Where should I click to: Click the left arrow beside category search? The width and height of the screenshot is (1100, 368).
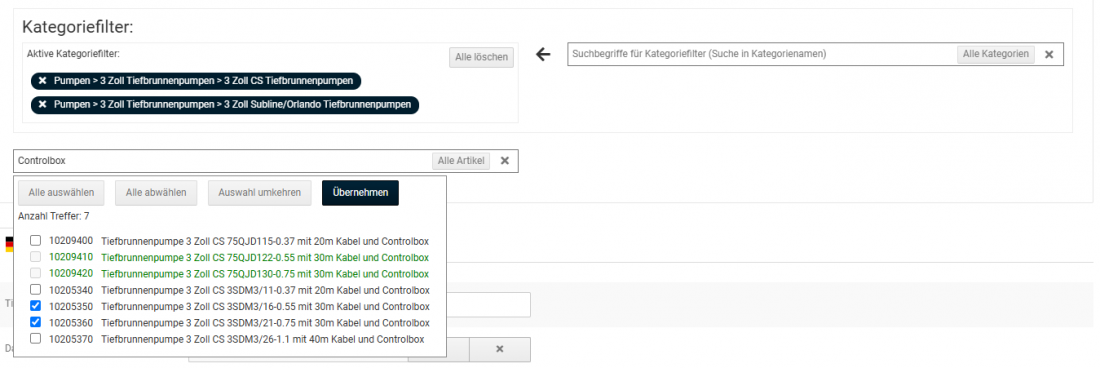click(x=542, y=55)
